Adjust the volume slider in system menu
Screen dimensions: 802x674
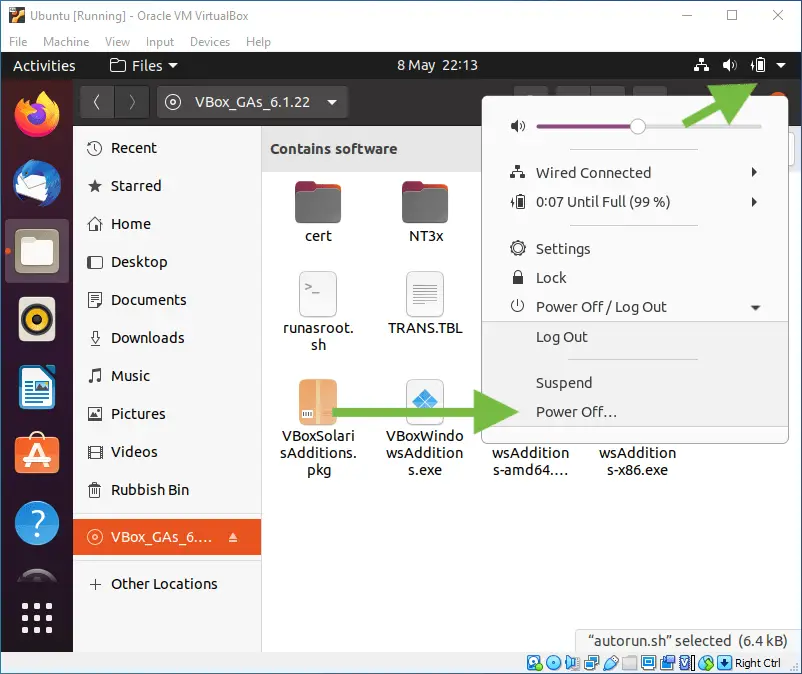(649, 126)
